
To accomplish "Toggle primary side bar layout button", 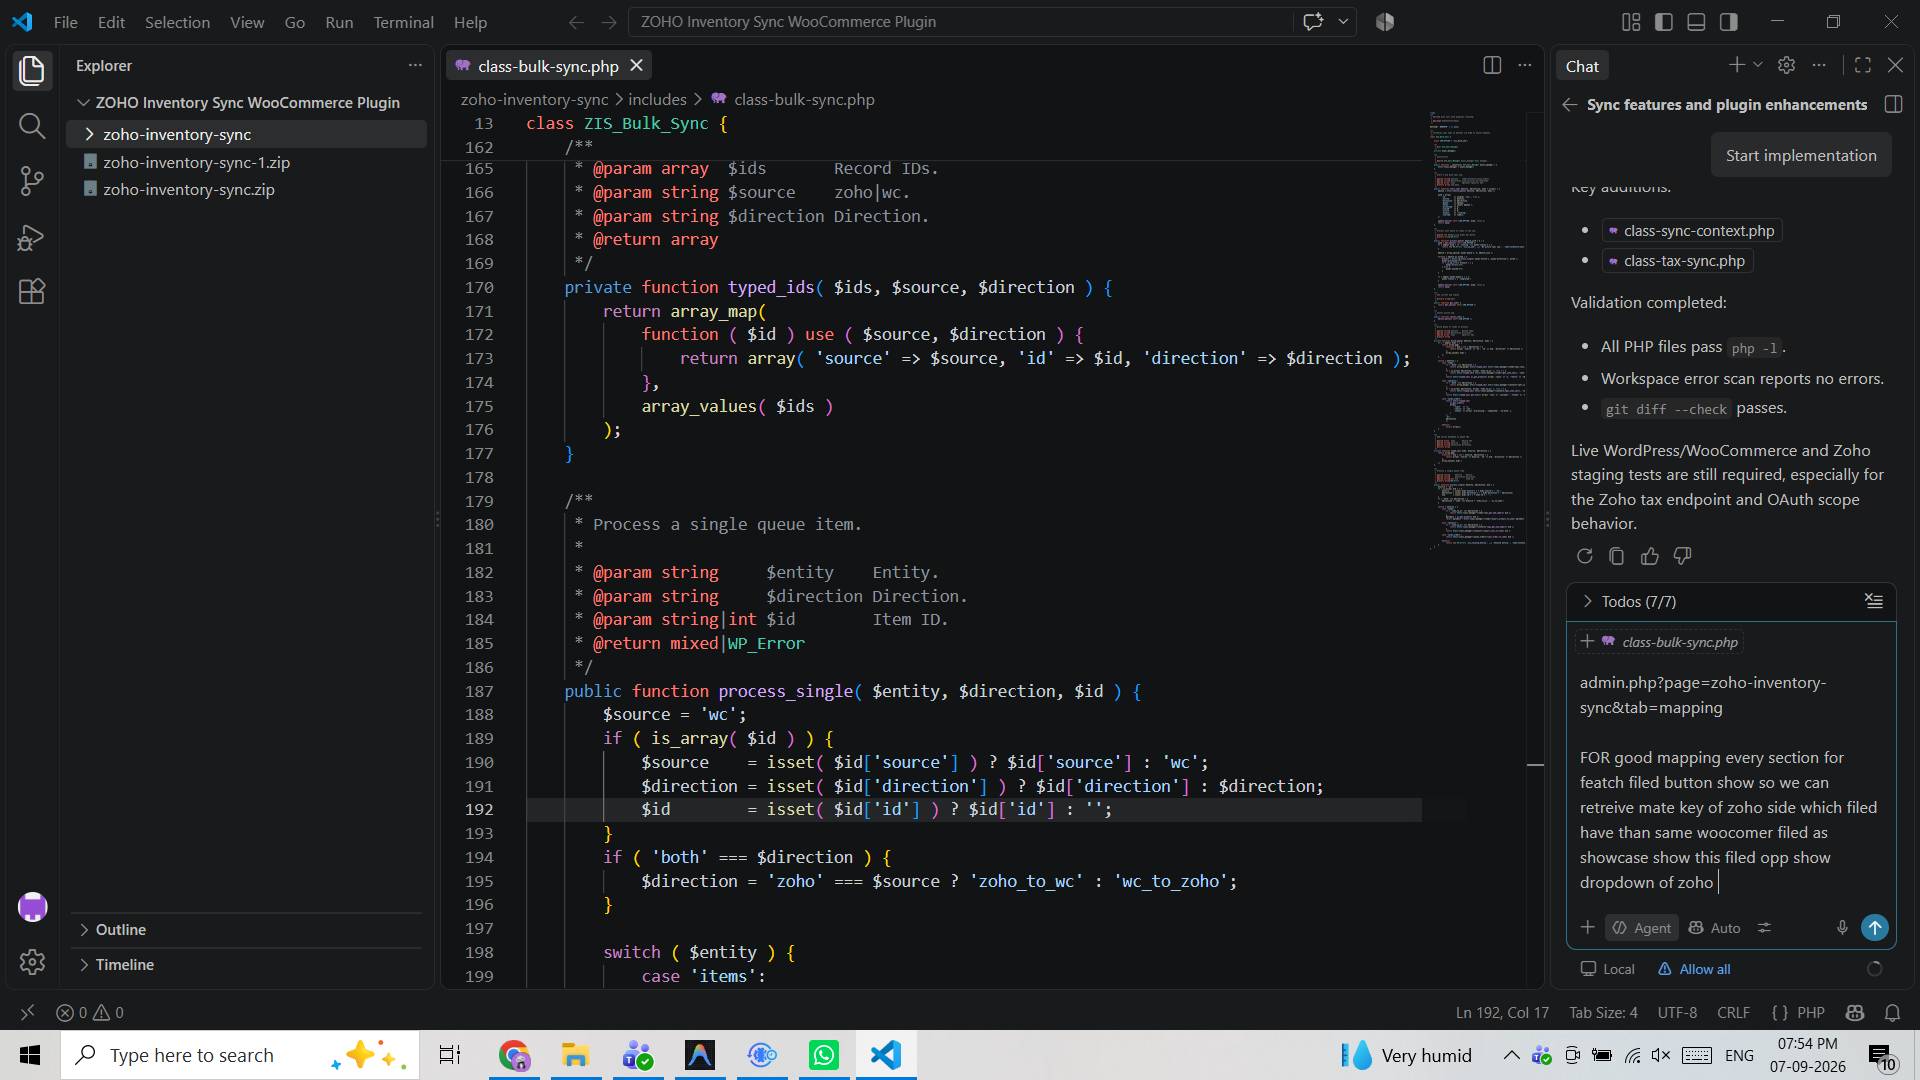I will 1664,22.
